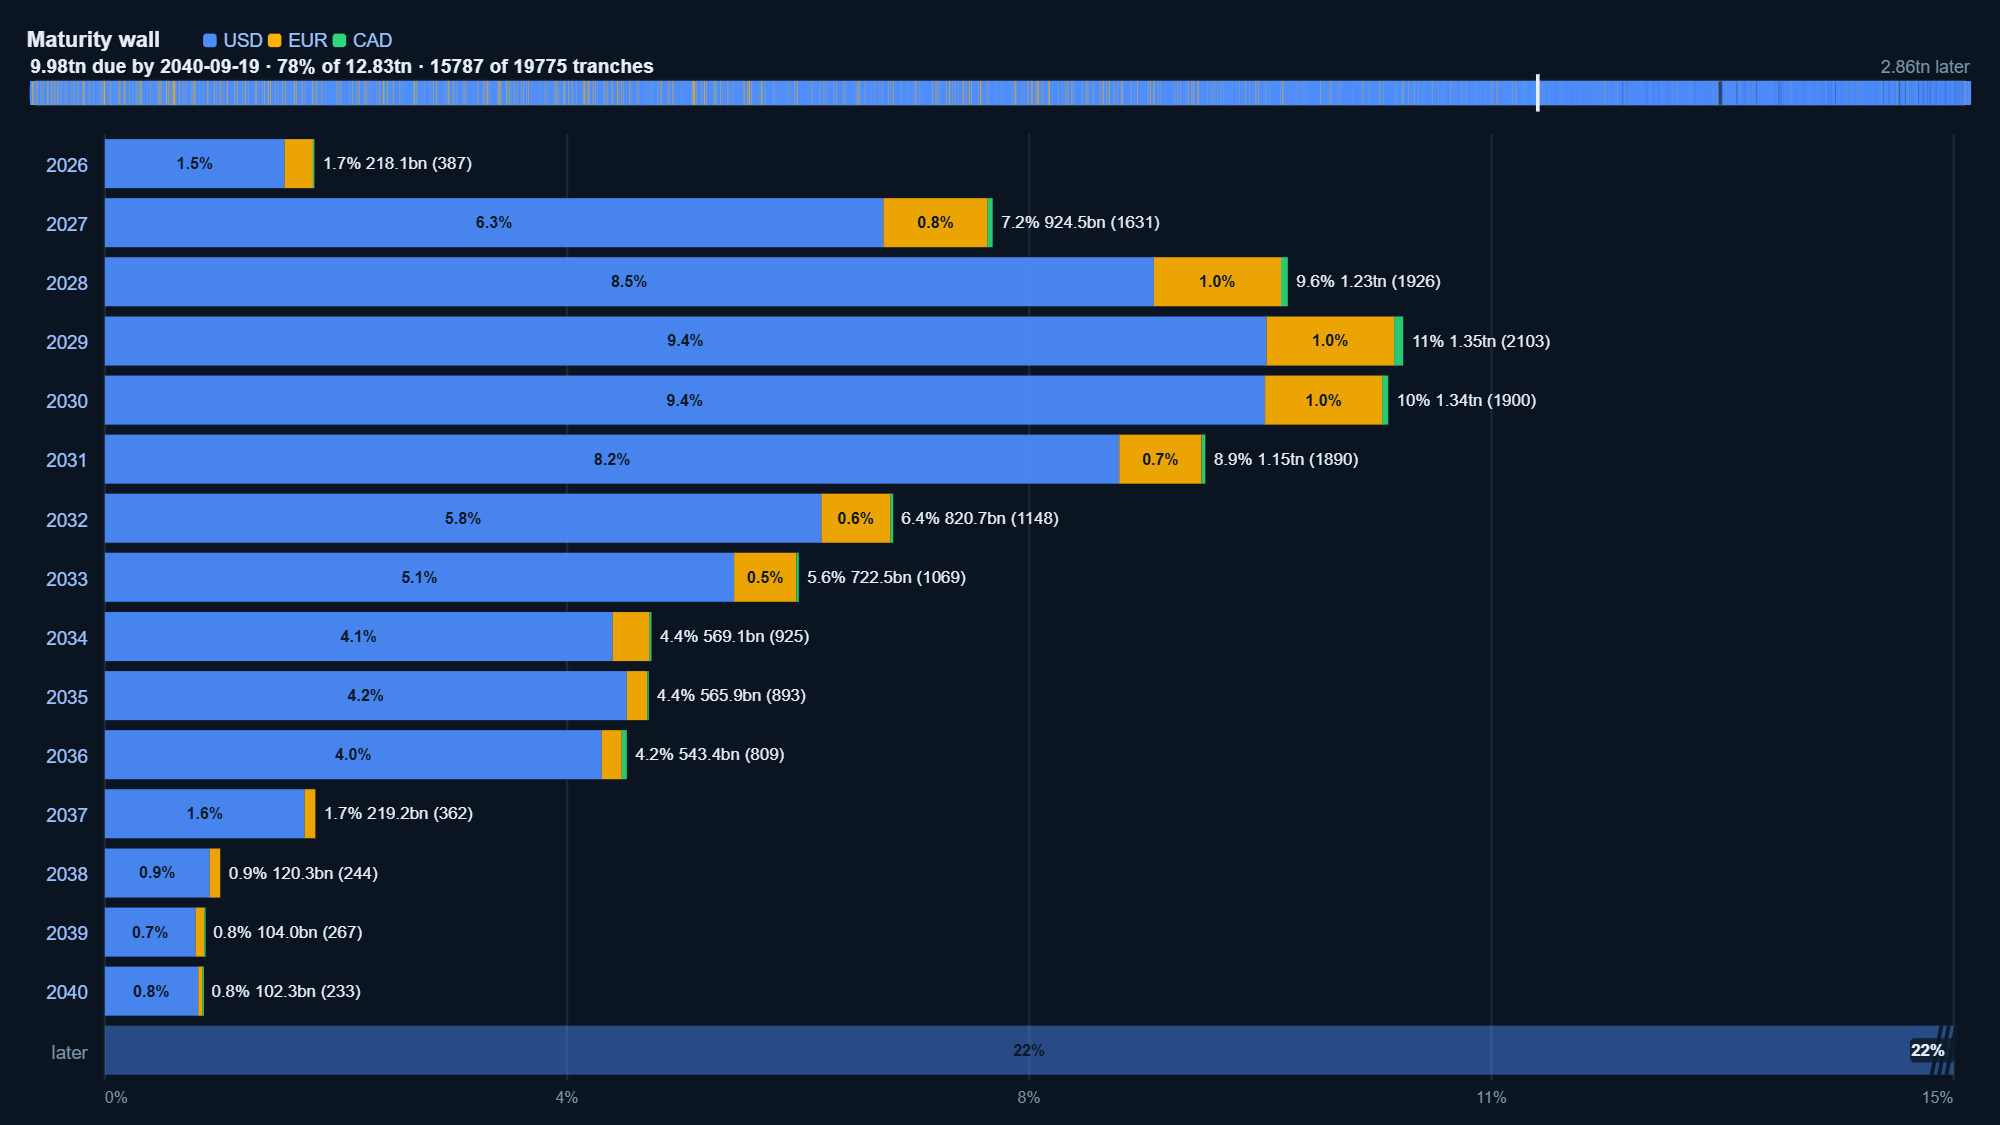Image resolution: width=2000 pixels, height=1125 pixels.
Task: Click the 2031 year label
Action: pos(67,460)
